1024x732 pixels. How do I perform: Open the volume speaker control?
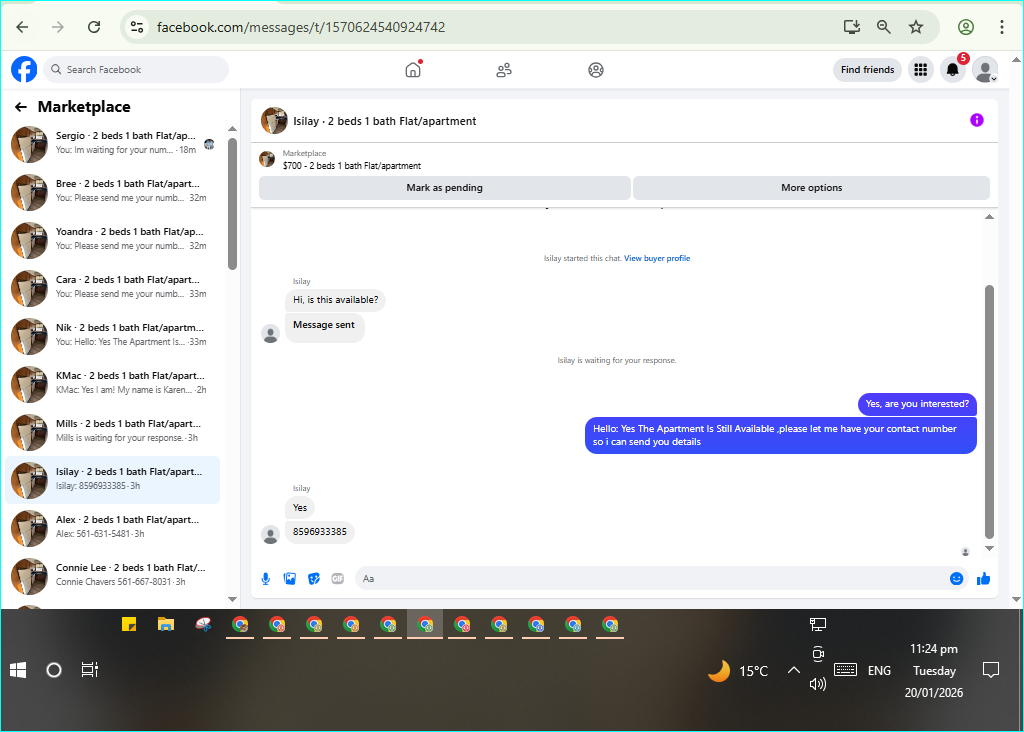[818, 684]
